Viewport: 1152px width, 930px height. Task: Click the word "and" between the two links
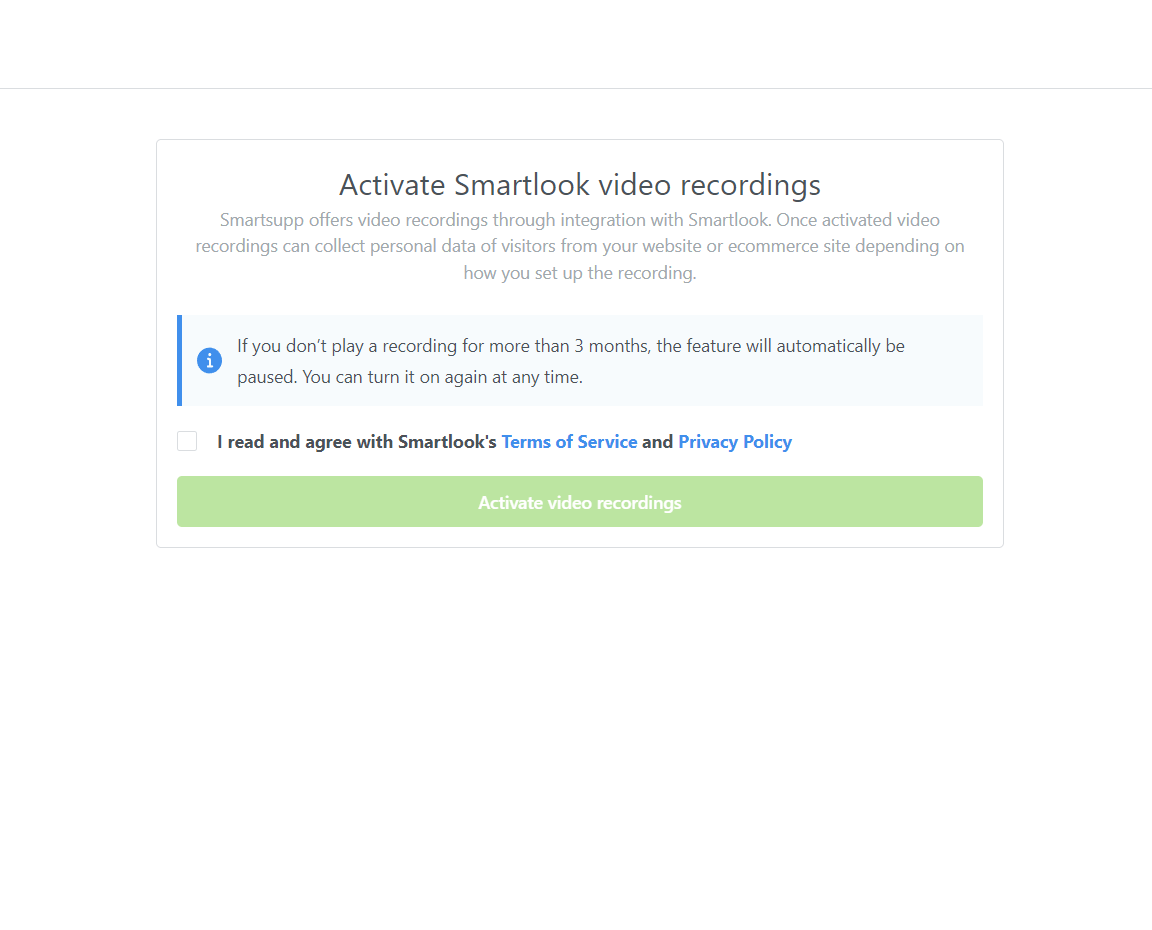pos(657,442)
